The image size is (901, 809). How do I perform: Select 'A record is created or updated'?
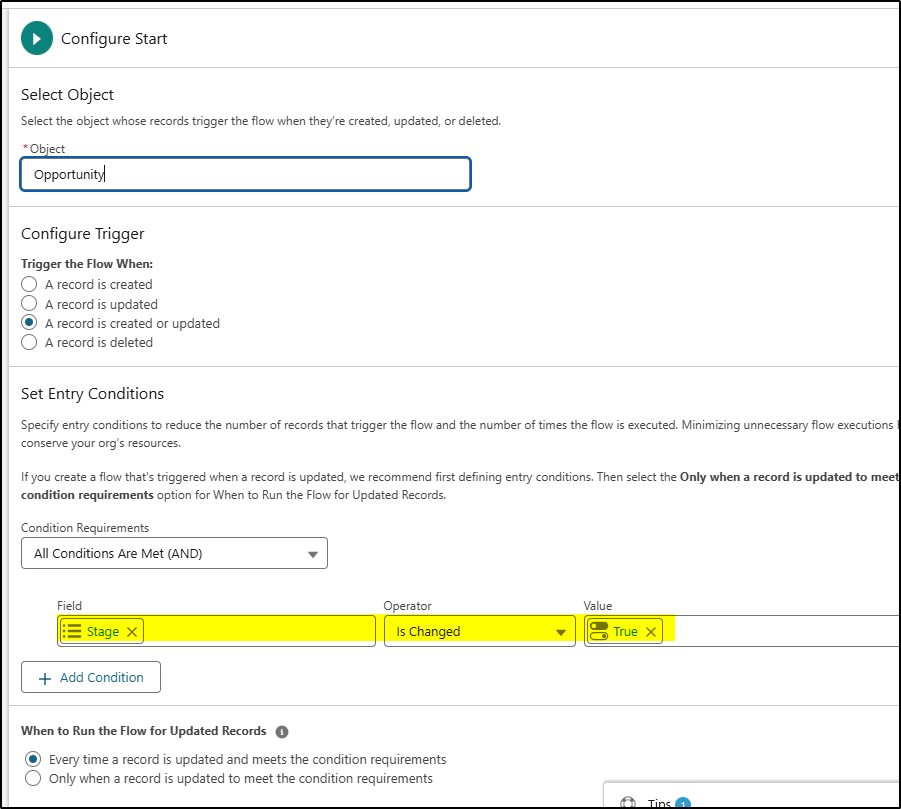coord(29,323)
